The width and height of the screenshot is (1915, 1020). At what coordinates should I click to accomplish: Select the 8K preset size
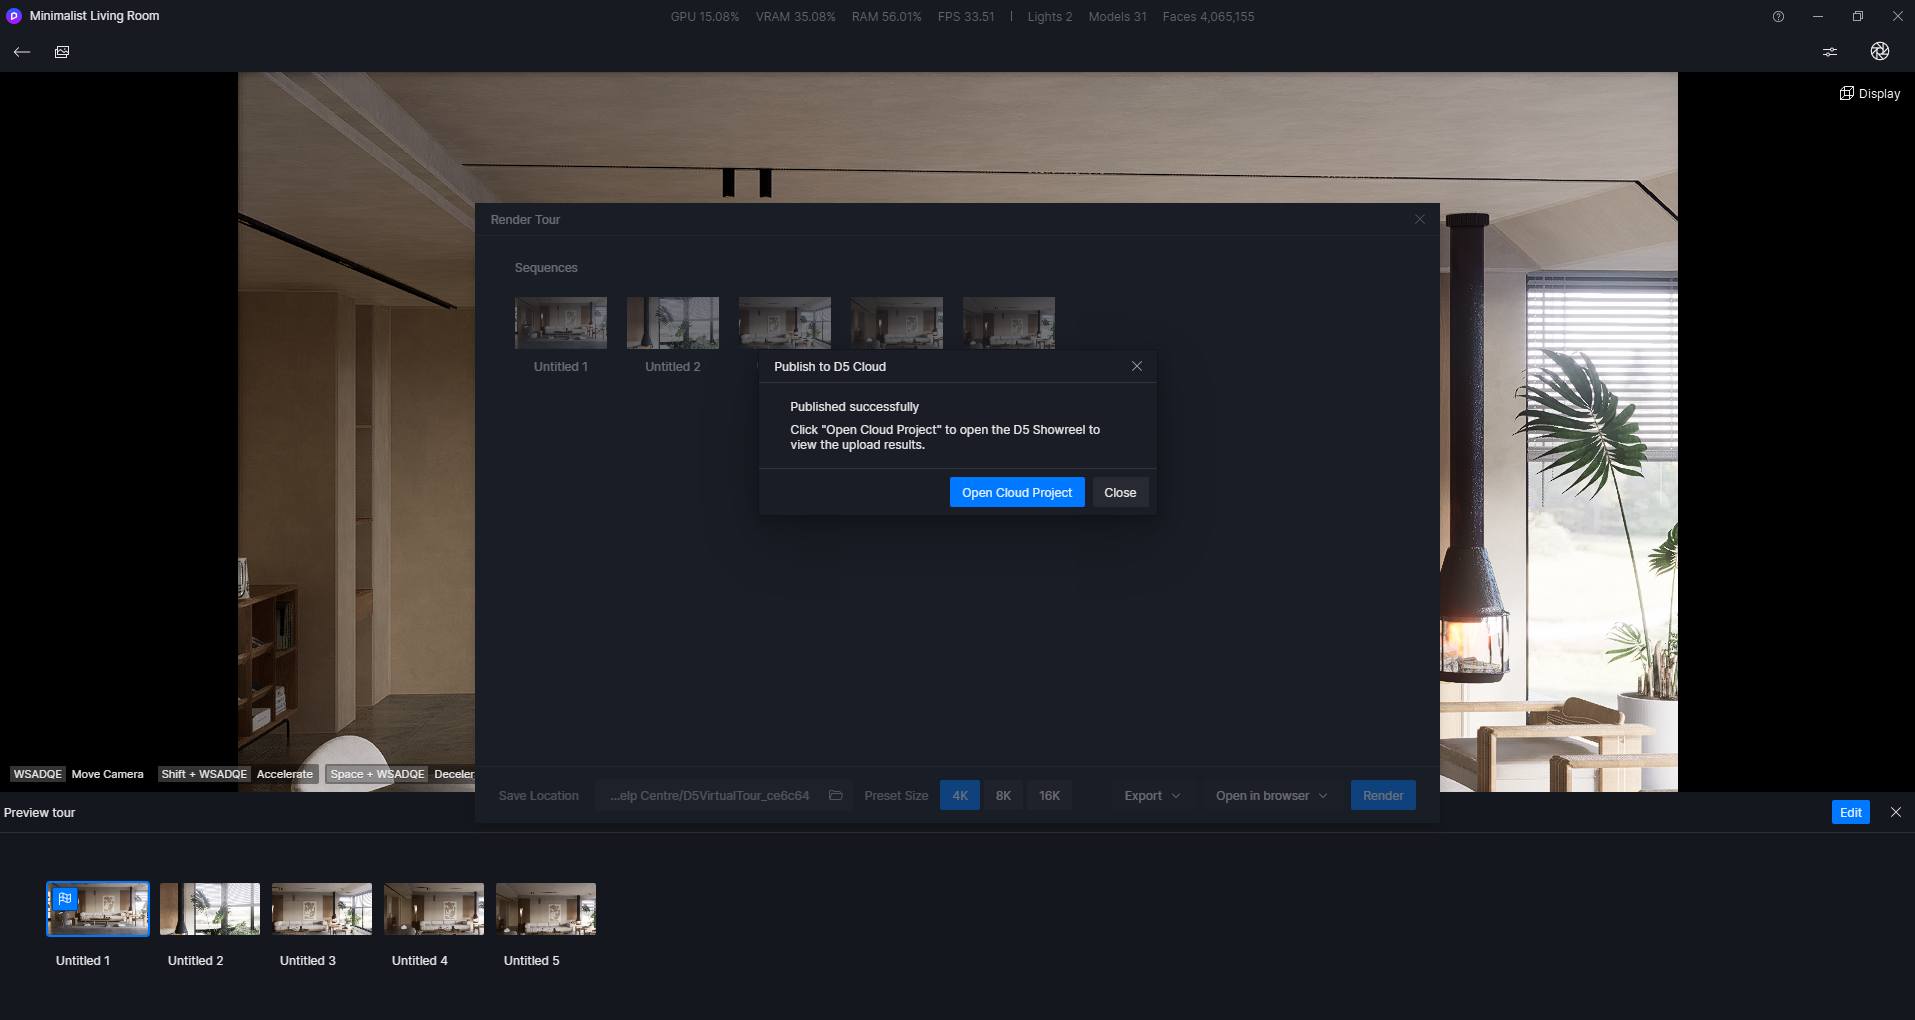[1003, 795]
